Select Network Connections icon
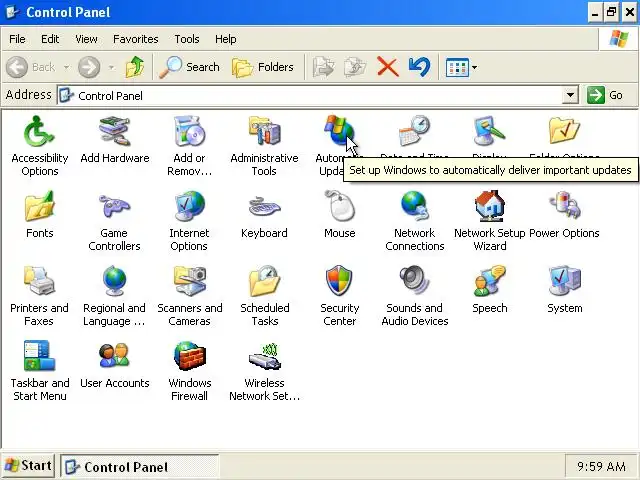640x480 pixels. [x=414, y=206]
